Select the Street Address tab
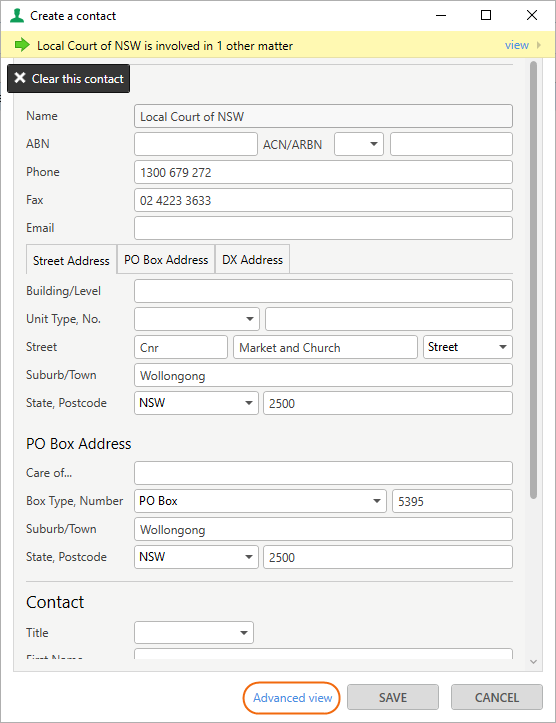The height and width of the screenshot is (723, 556). (71, 260)
